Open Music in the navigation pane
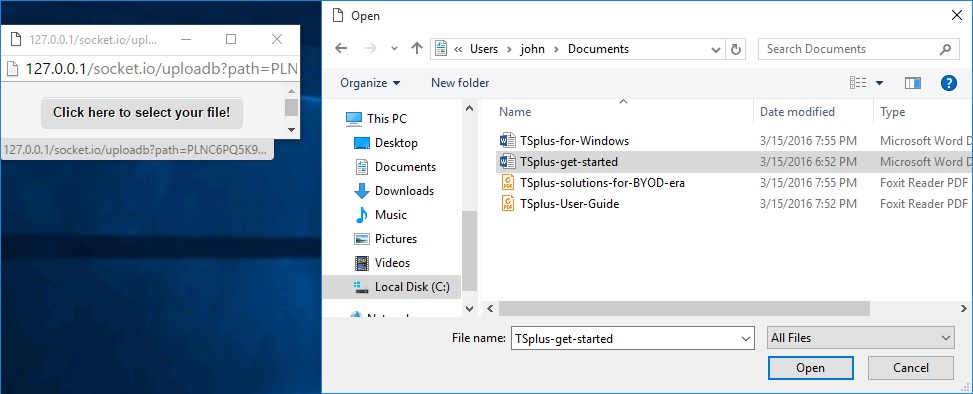This screenshot has height=394, width=973. click(392, 215)
